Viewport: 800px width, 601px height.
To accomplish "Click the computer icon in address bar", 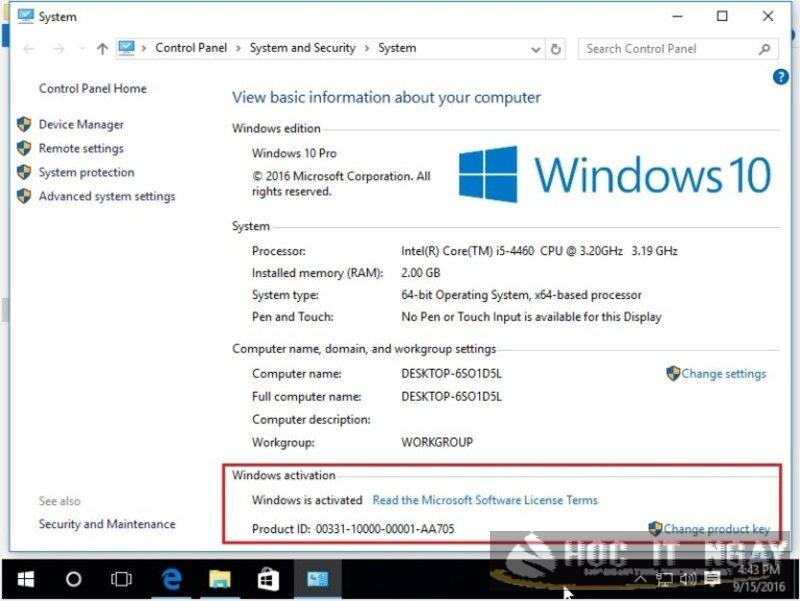I will [126, 48].
